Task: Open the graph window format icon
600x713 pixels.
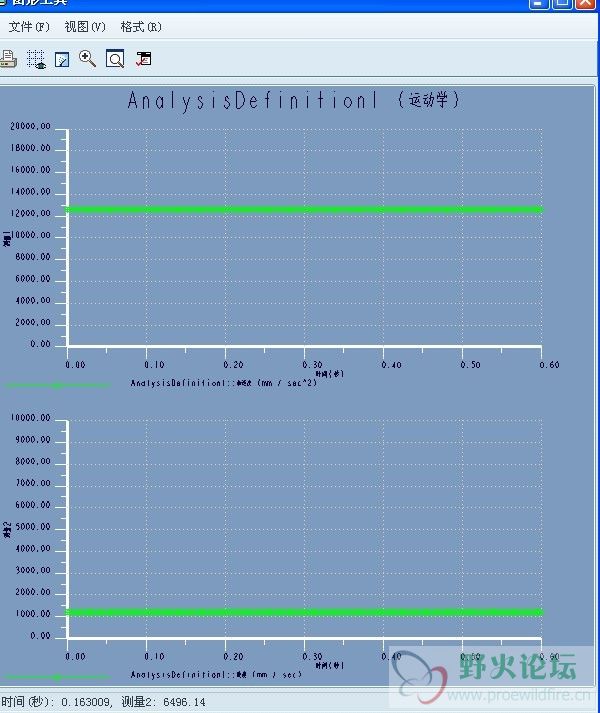Action: [62, 60]
